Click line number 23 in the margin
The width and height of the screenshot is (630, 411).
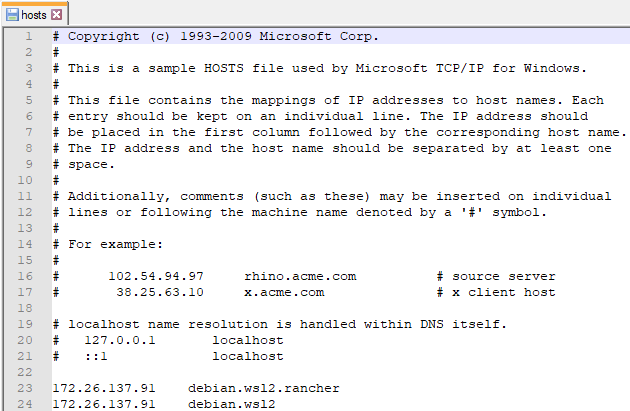(25, 388)
